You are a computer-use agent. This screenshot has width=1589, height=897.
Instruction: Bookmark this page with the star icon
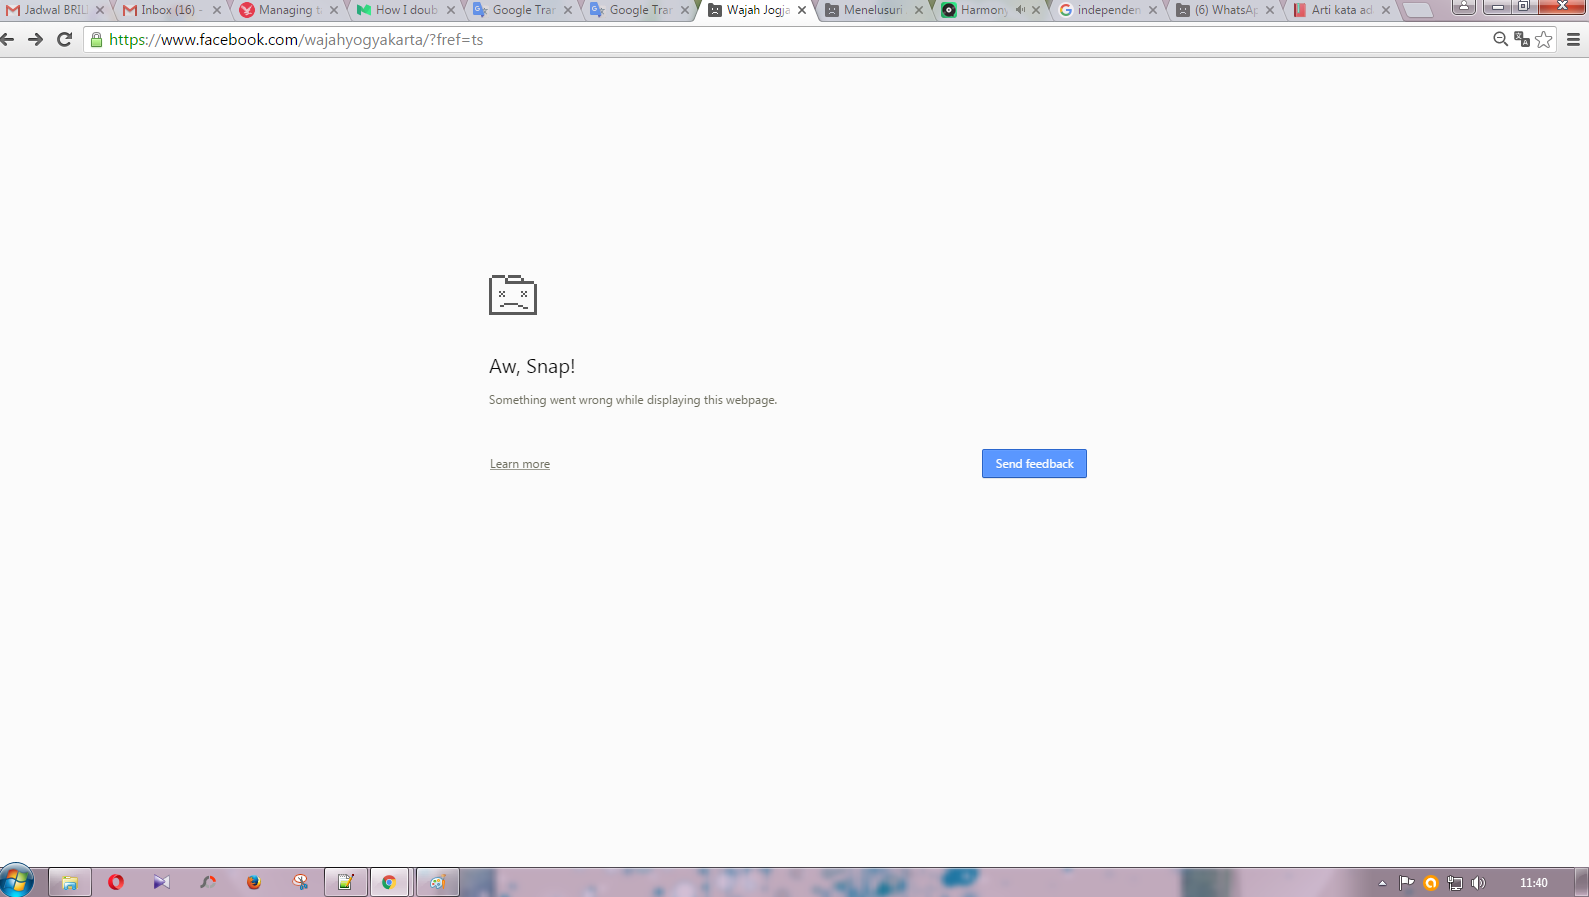pyautogui.click(x=1544, y=40)
